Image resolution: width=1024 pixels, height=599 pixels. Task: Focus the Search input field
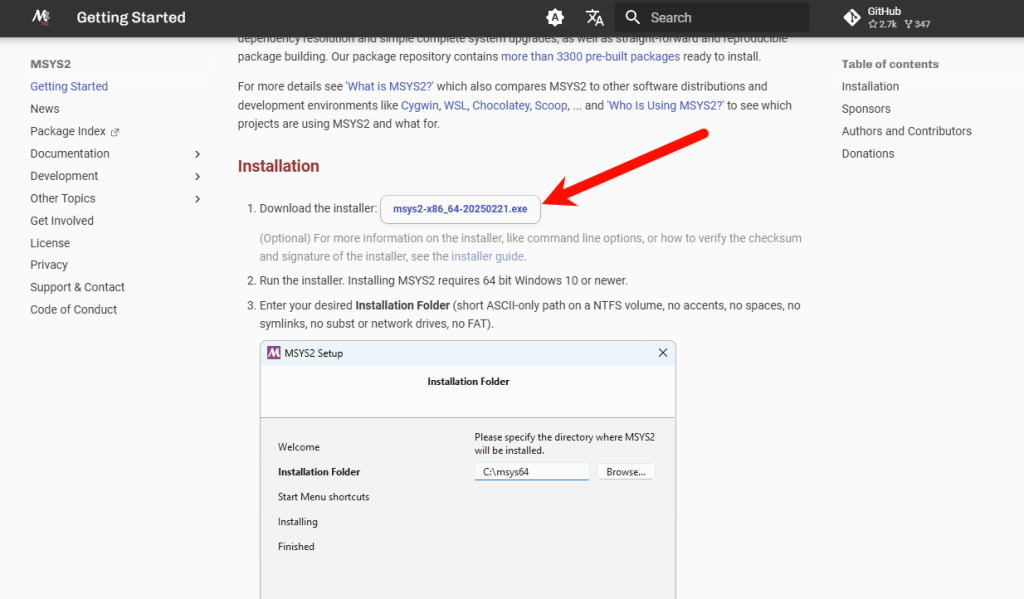pos(713,18)
